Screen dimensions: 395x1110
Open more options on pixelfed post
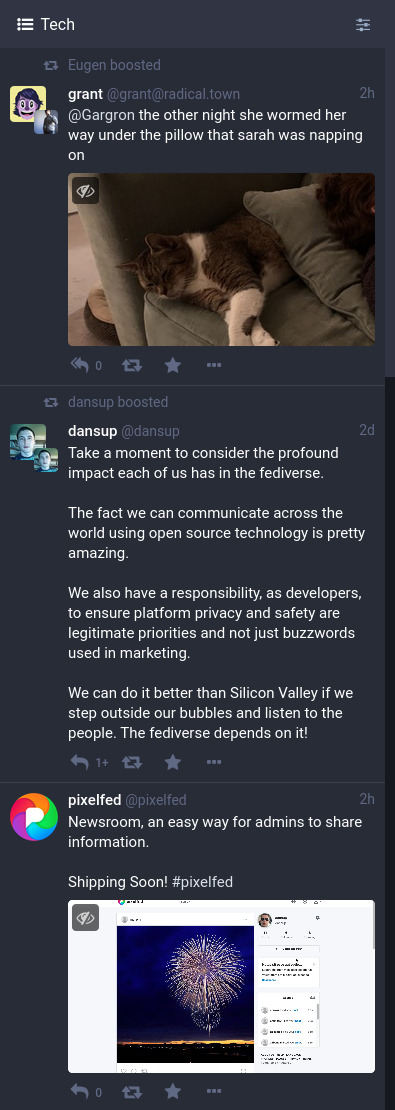(x=214, y=1092)
